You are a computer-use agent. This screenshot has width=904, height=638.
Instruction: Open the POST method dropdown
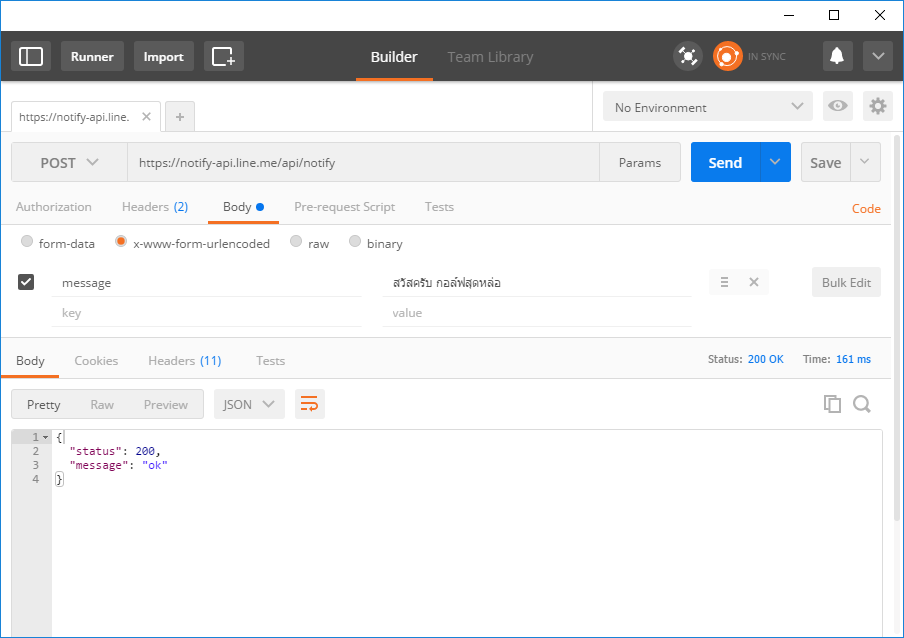pyautogui.click(x=69, y=163)
